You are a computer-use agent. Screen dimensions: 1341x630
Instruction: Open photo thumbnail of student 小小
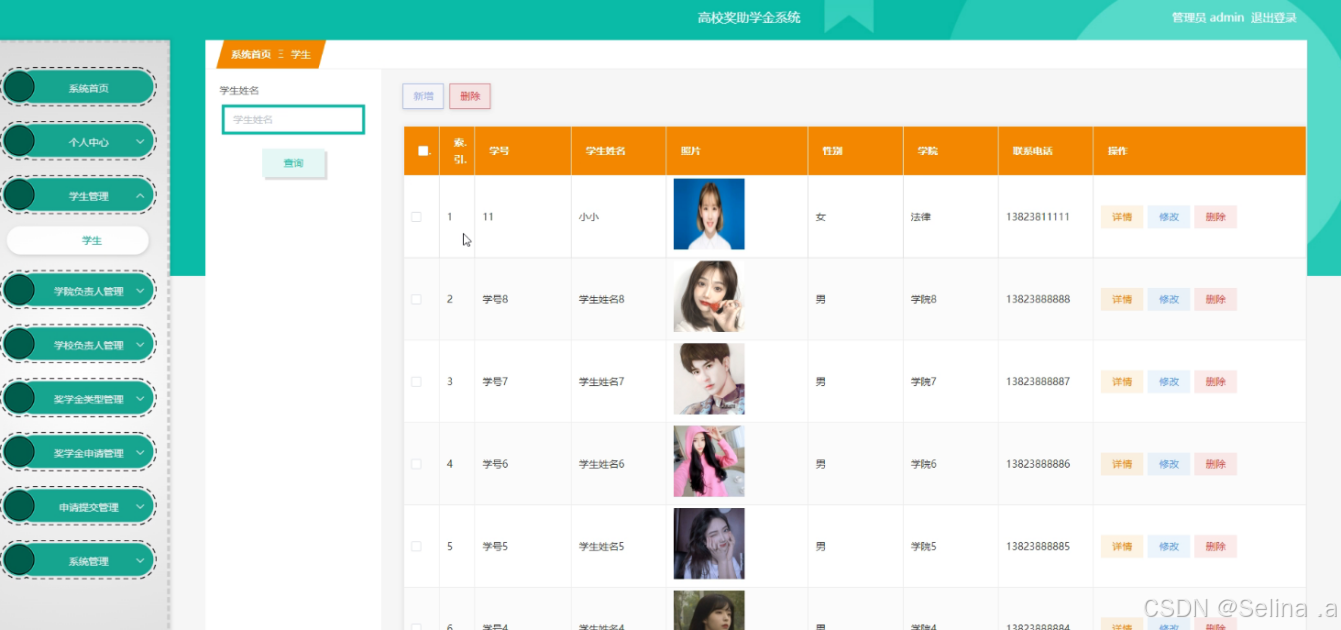click(x=709, y=214)
